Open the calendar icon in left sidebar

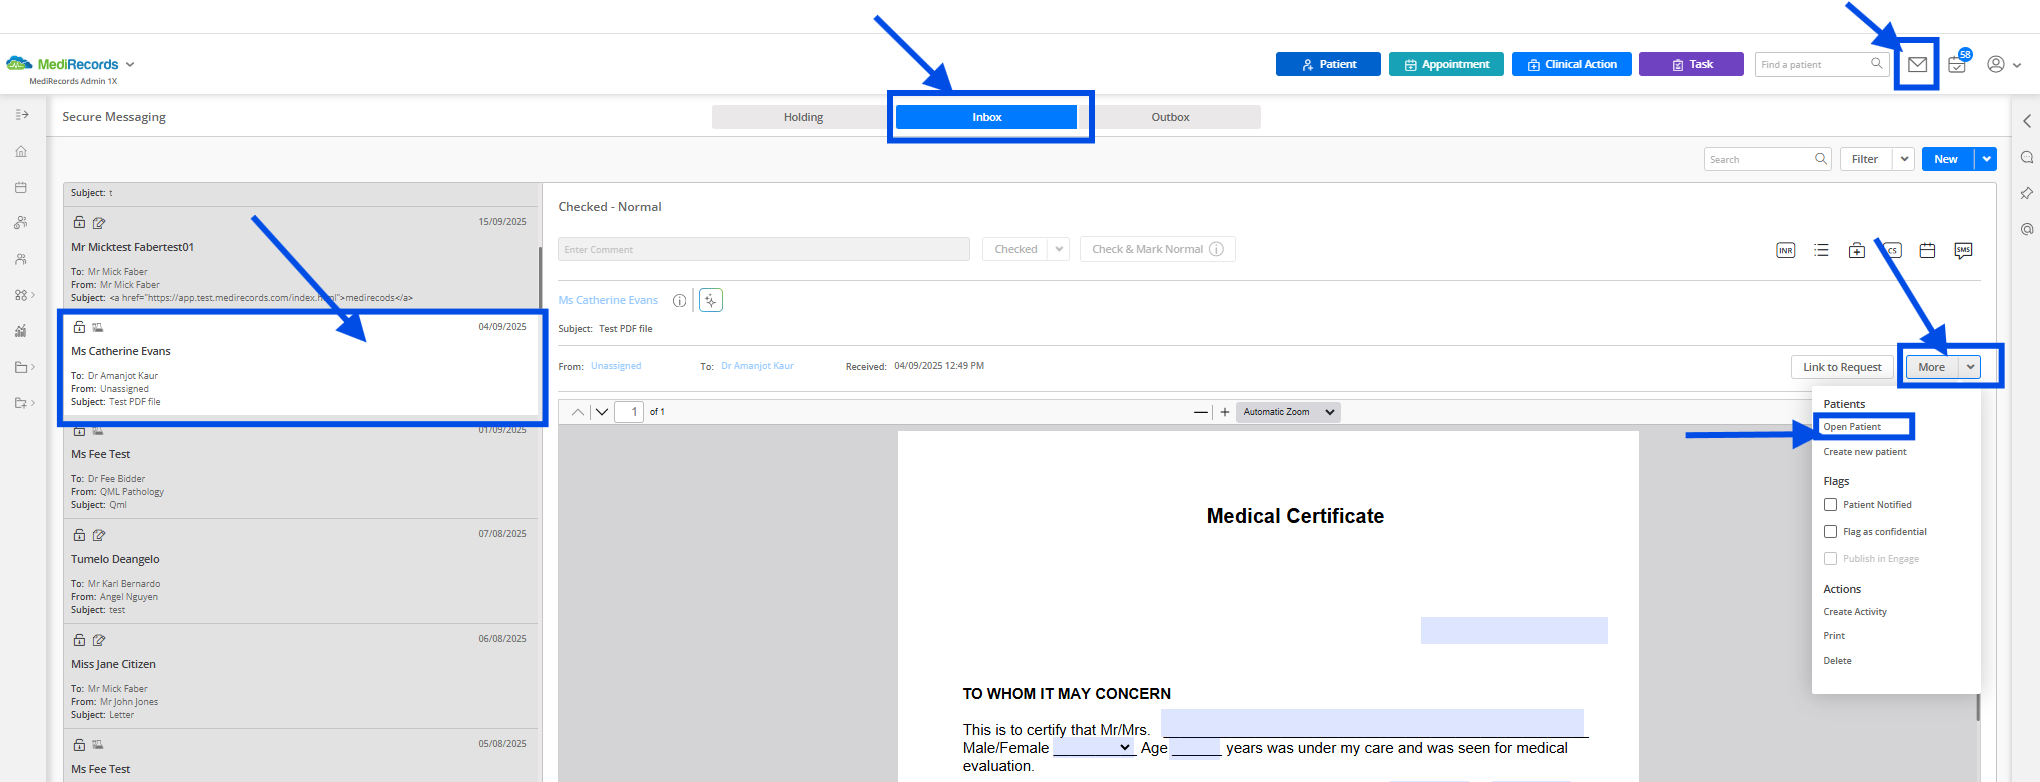(x=21, y=187)
